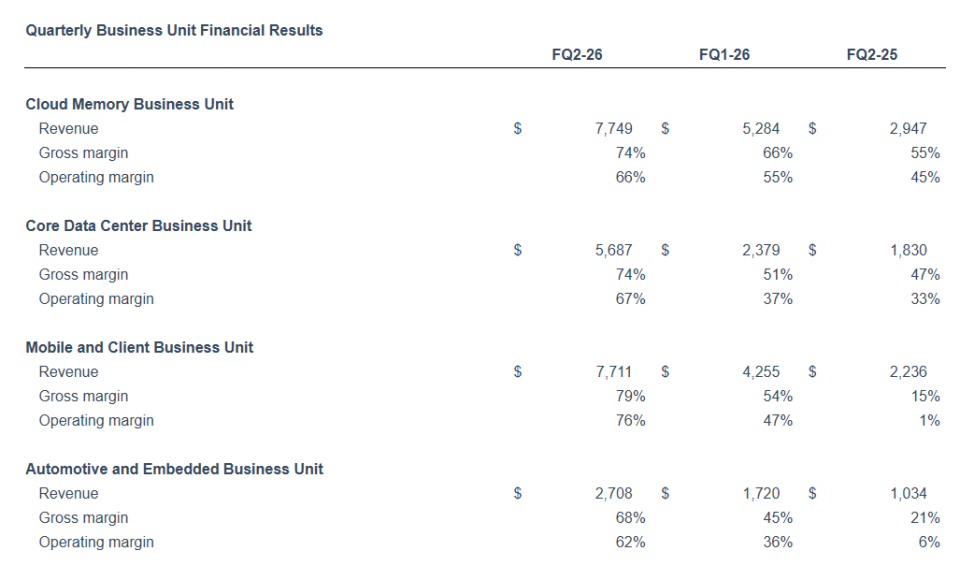Click Mobile and Client FQ1-26 revenue 4,255
Viewport: 960px width, 580px height.
point(761,372)
